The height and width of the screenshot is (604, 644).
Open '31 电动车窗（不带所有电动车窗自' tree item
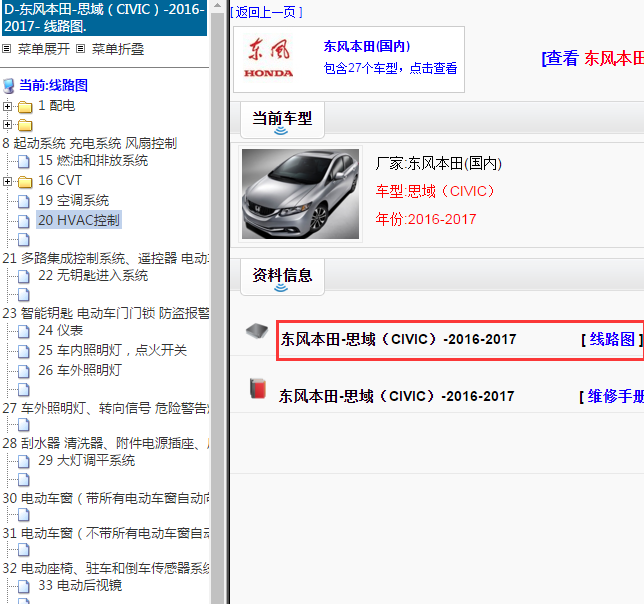tap(106, 533)
